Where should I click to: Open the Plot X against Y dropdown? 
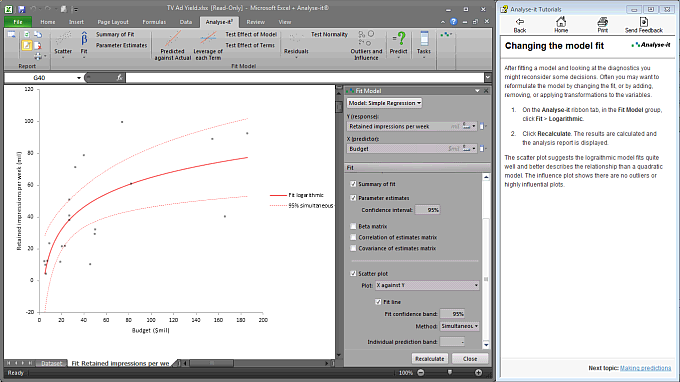[x=427, y=285]
